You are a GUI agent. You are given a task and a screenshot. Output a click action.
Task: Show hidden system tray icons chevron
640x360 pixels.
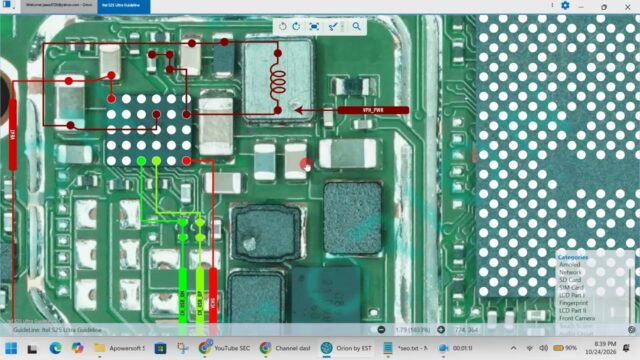click(513, 348)
